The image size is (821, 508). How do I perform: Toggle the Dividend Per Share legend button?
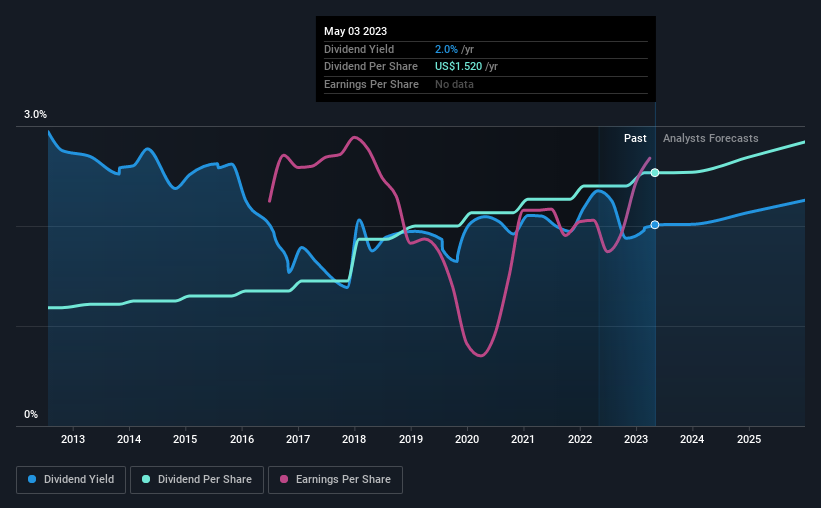tap(197, 480)
